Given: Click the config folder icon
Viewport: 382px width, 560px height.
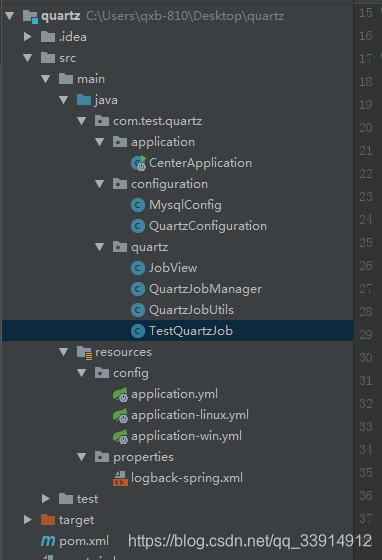Looking at the screenshot, I should (x=102, y=373).
